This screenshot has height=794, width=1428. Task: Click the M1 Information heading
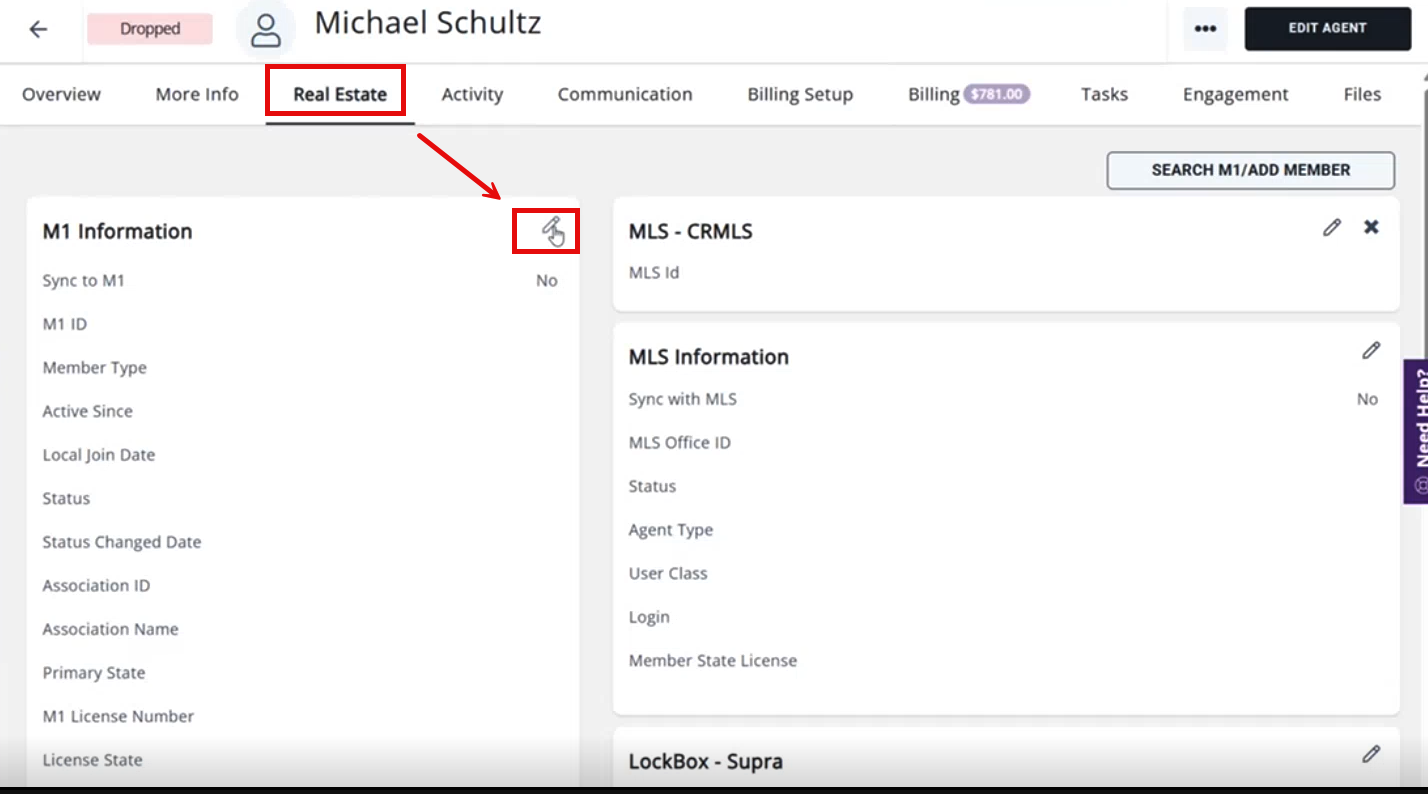coord(117,231)
